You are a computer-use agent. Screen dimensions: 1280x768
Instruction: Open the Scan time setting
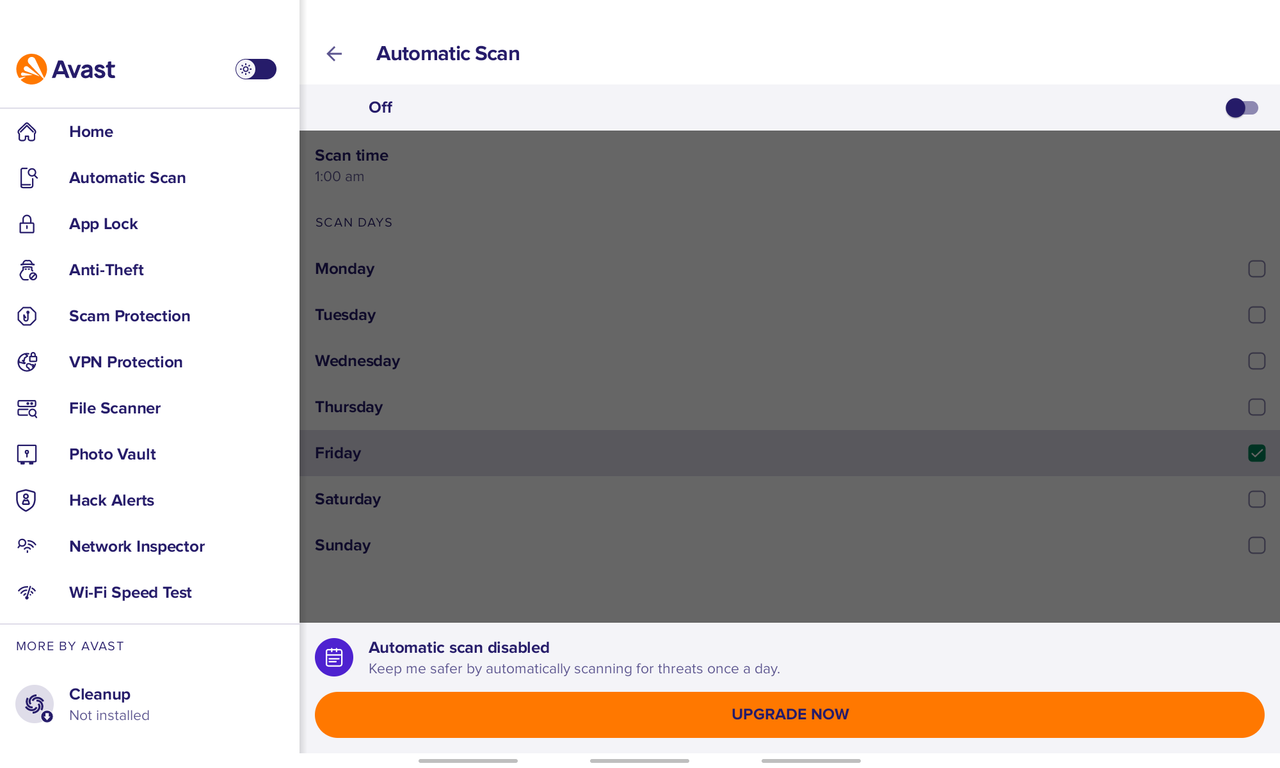[790, 165]
